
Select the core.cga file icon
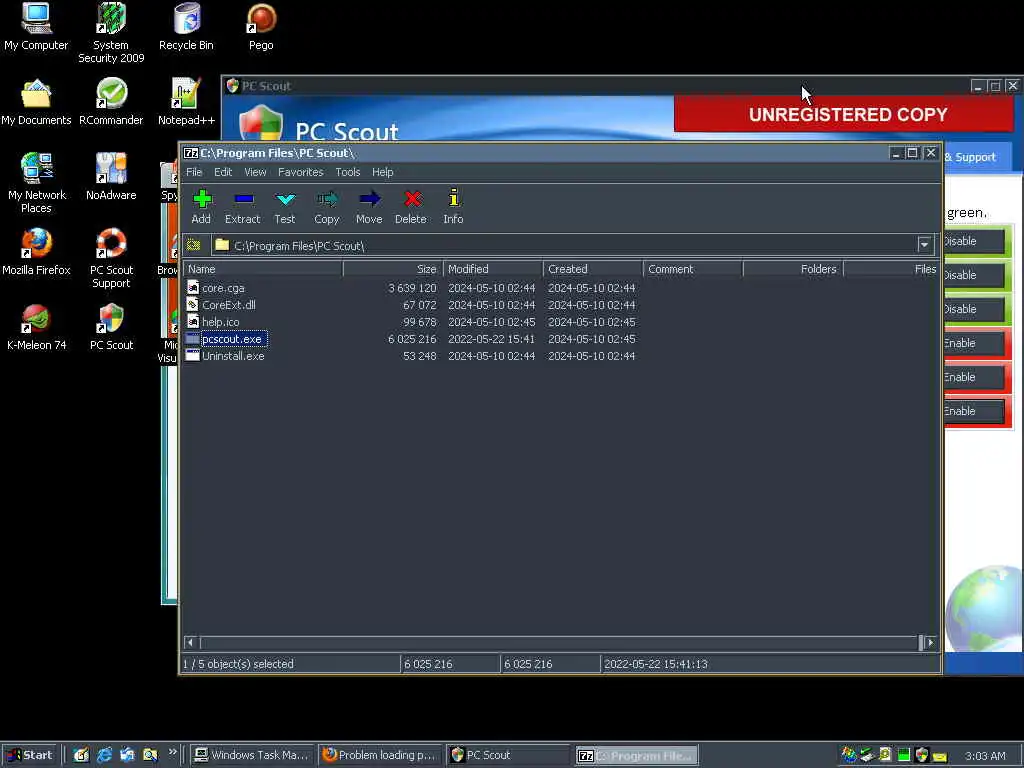(x=193, y=287)
